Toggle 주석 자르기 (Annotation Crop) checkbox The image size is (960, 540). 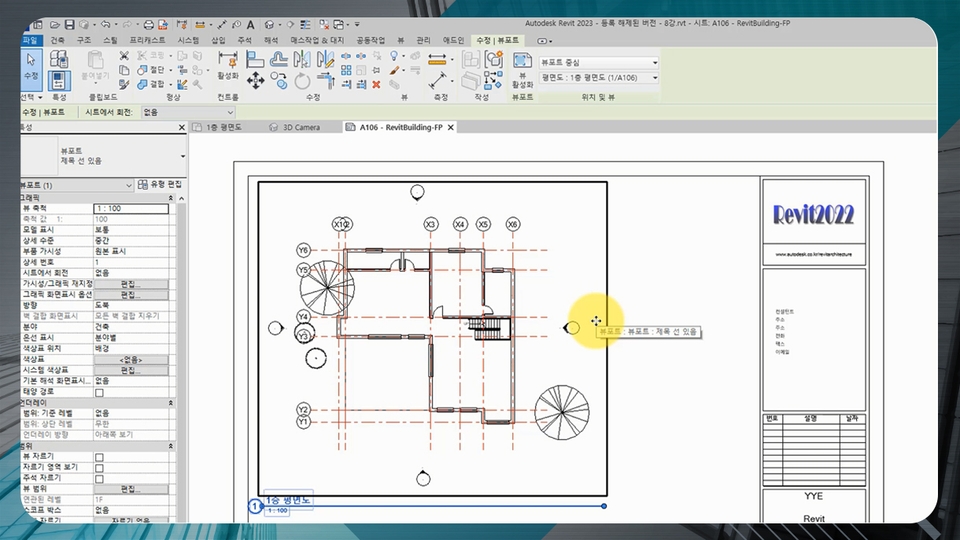click(99, 479)
